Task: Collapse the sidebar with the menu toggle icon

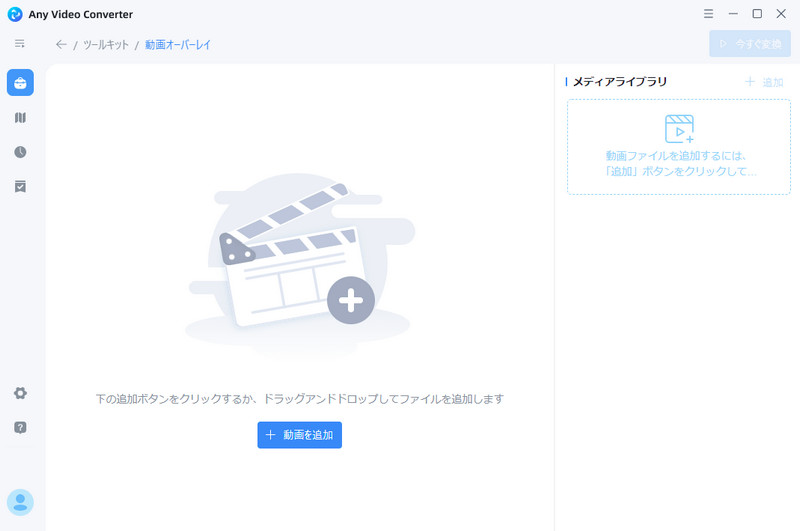Action: pyautogui.click(x=20, y=44)
